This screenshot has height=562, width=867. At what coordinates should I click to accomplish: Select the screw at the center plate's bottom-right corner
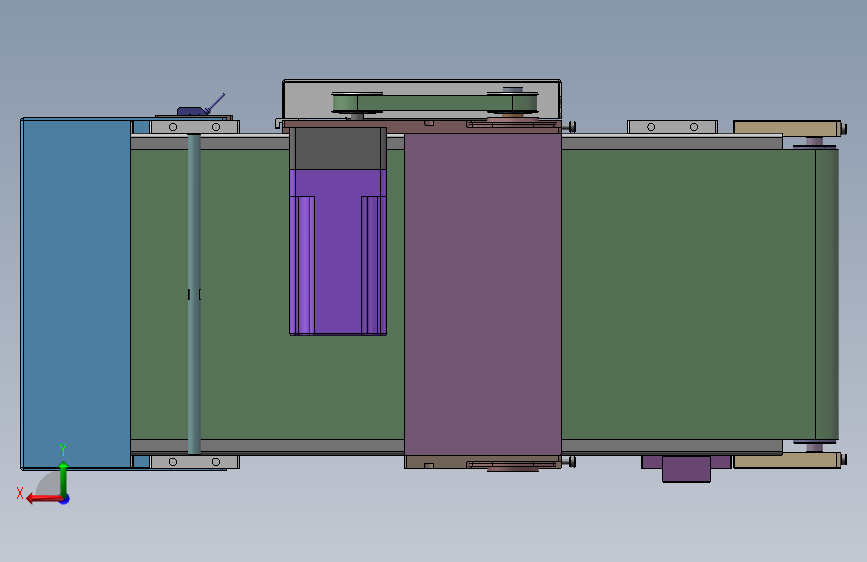coord(570,461)
